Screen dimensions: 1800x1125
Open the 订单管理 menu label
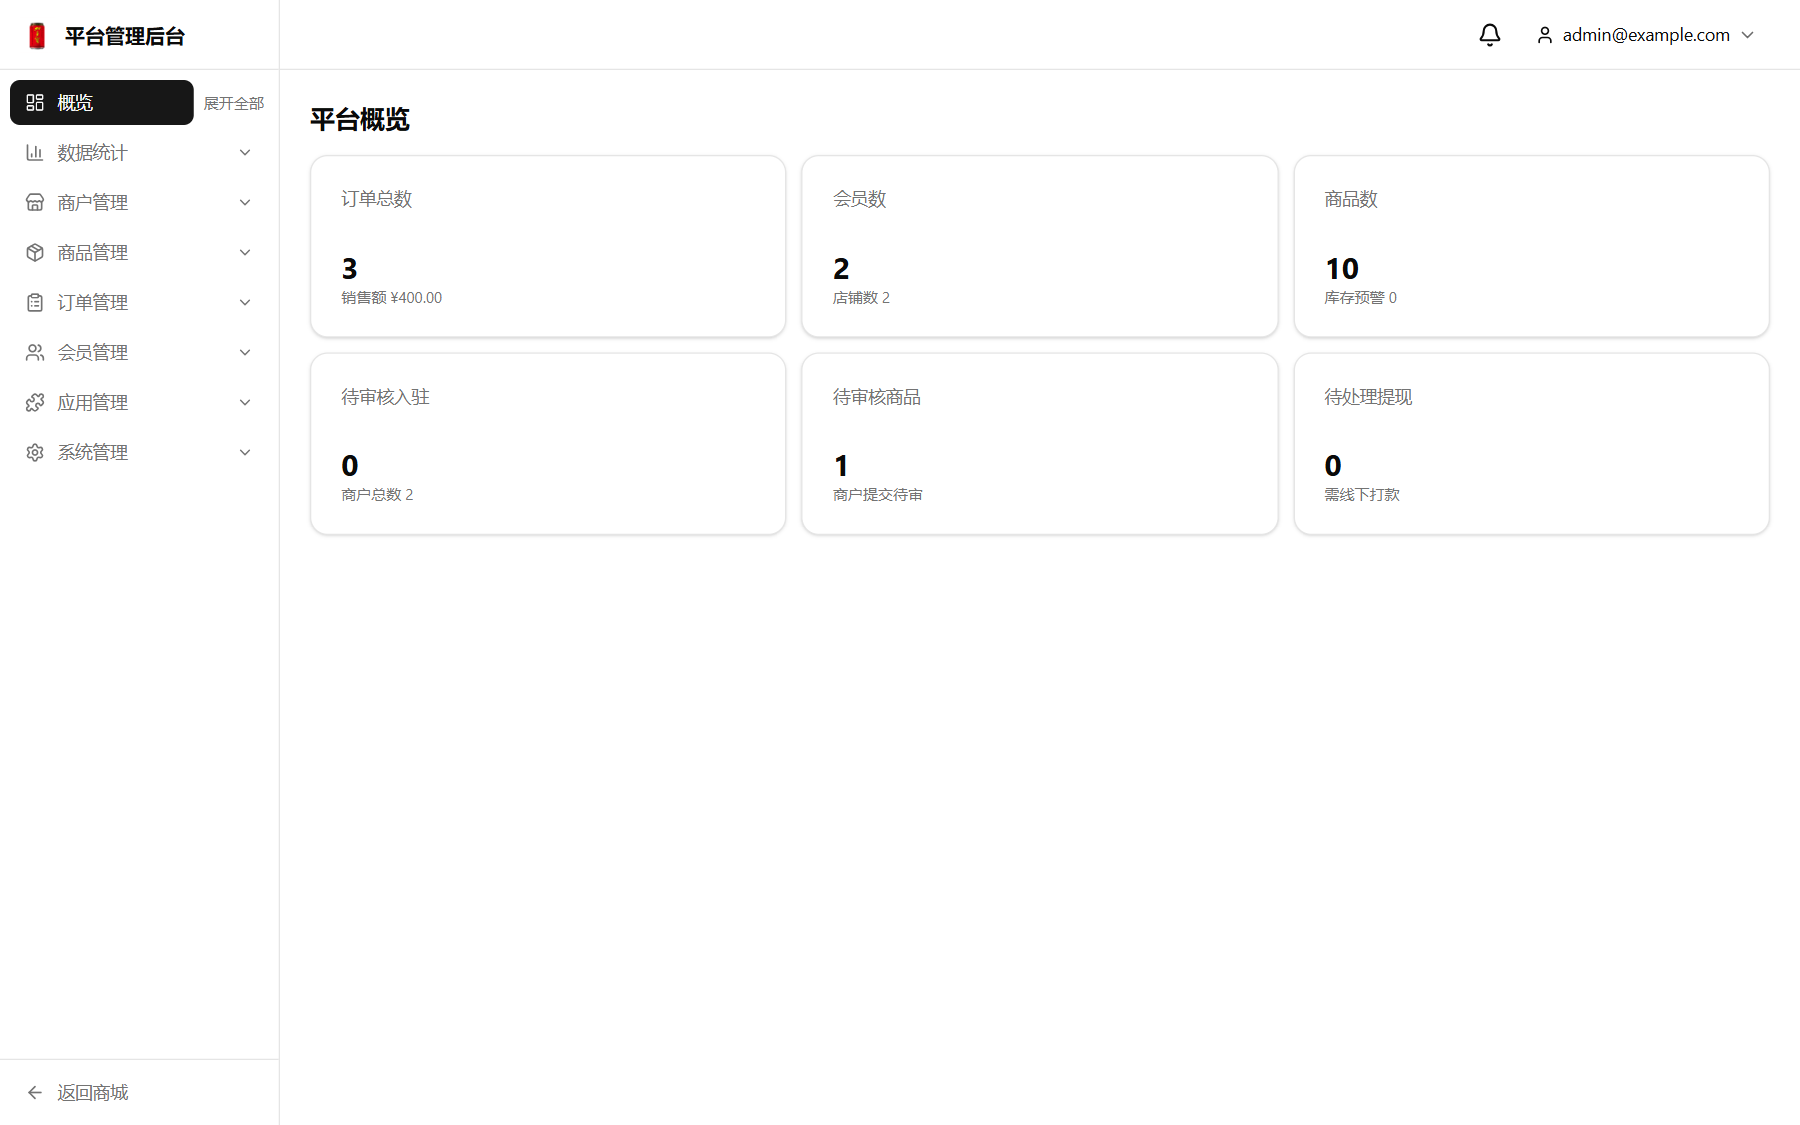(x=92, y=302)
